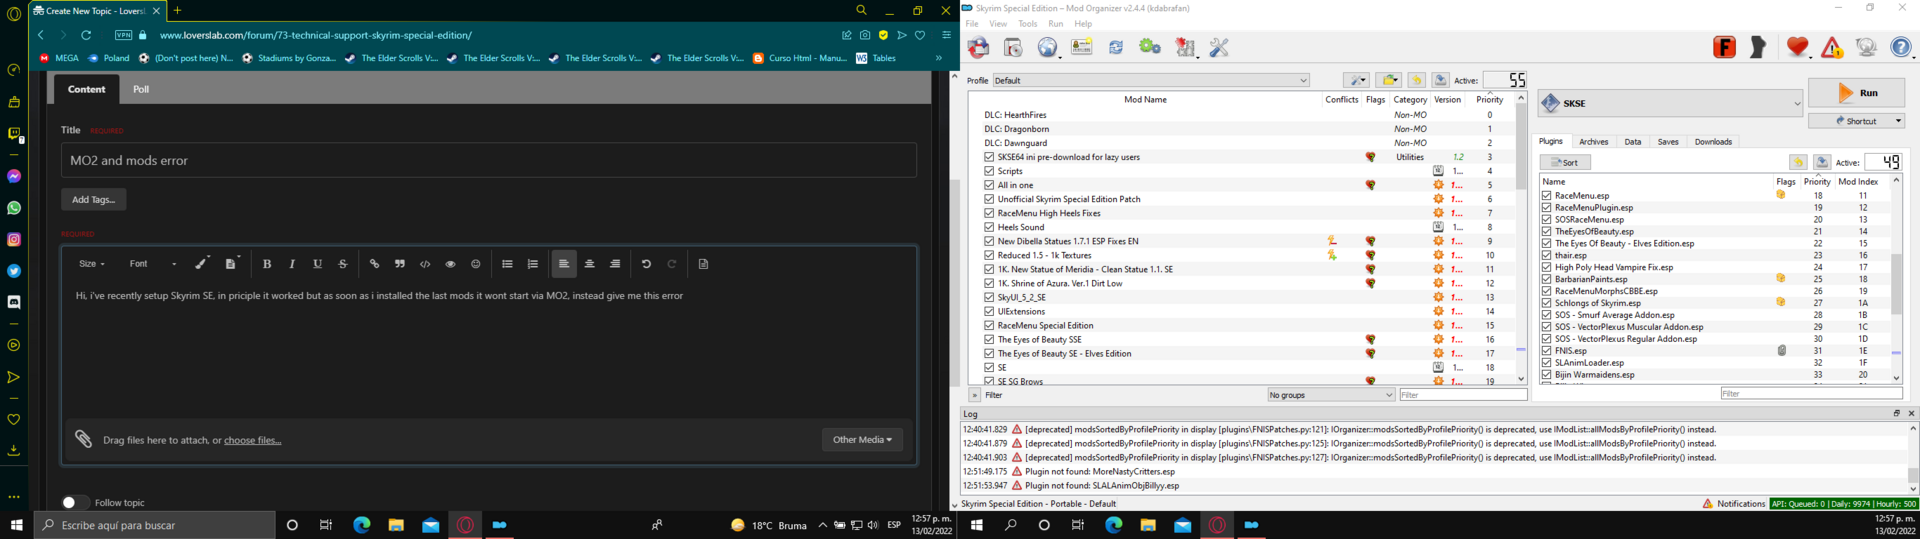
Task: Uncheck Heels Sound mod checkbox
Action: click(x=989, y=227)
